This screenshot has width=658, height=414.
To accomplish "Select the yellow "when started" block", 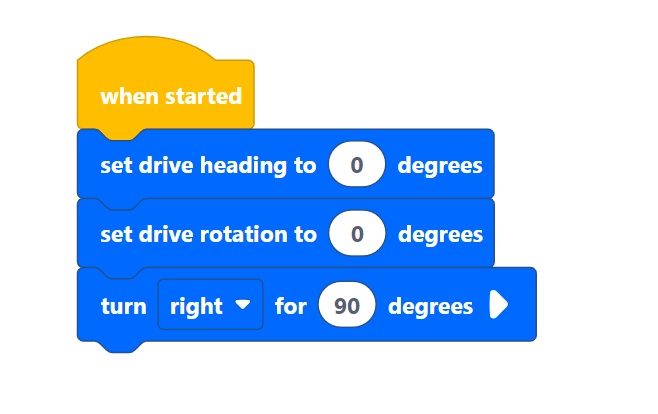I will [x=171, y=97].
